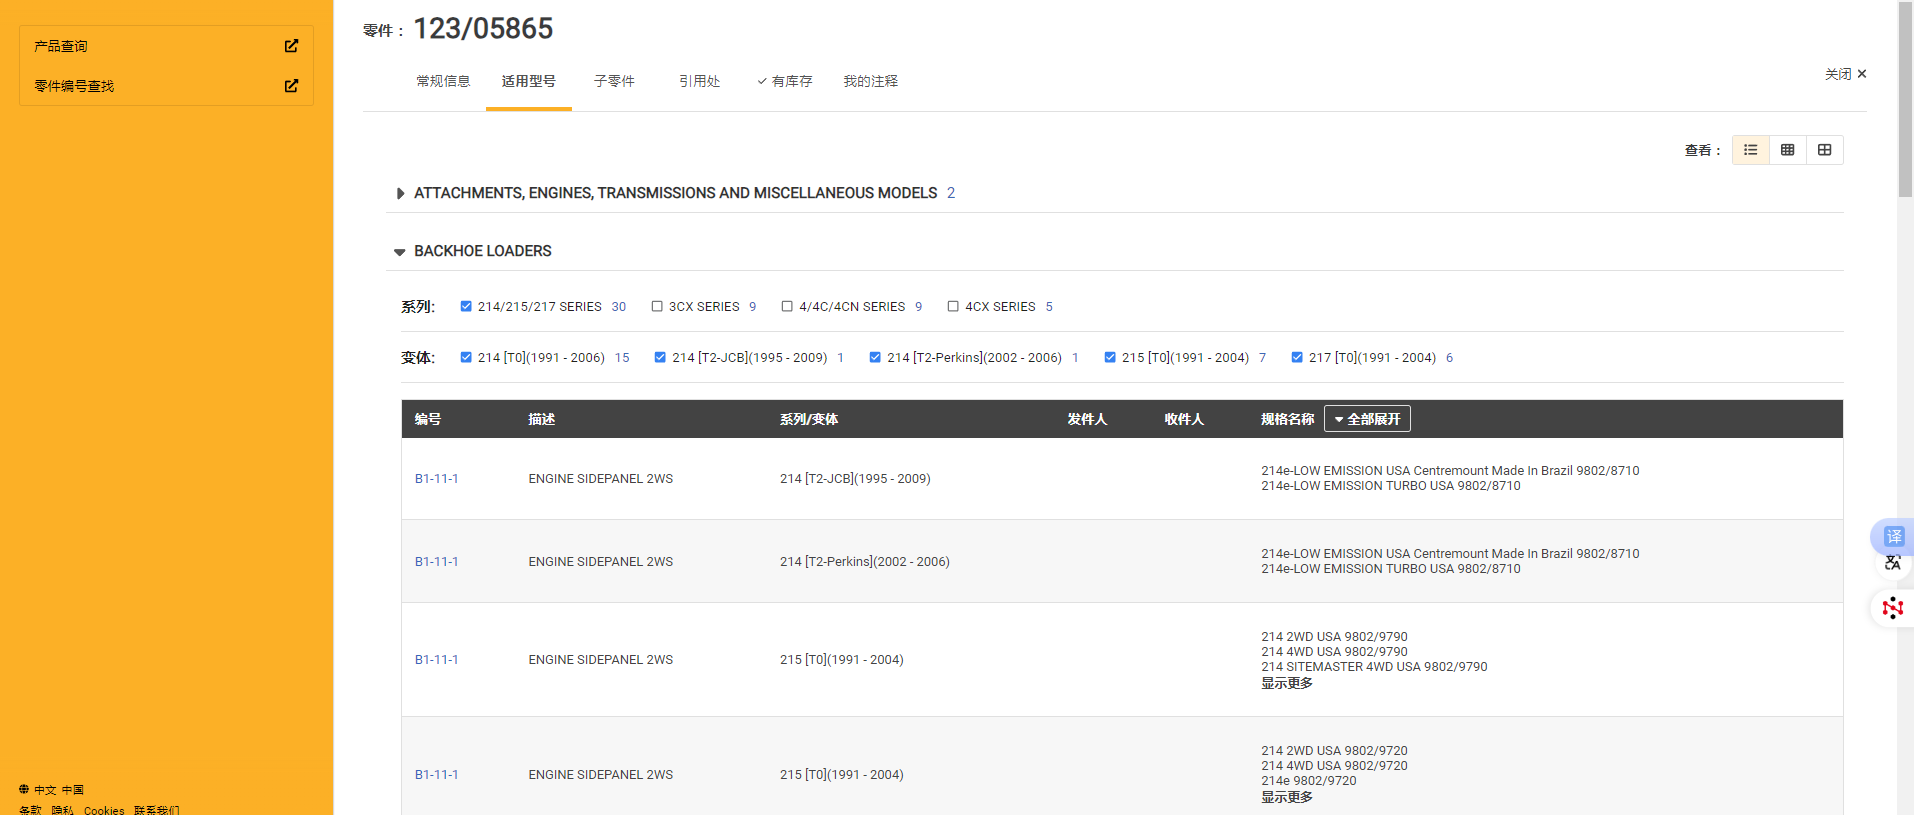Click the 全部展开 expand-all dropdown
Image resolution: width=1914 pixels, height=815 pixels.
pos(1367,419)
